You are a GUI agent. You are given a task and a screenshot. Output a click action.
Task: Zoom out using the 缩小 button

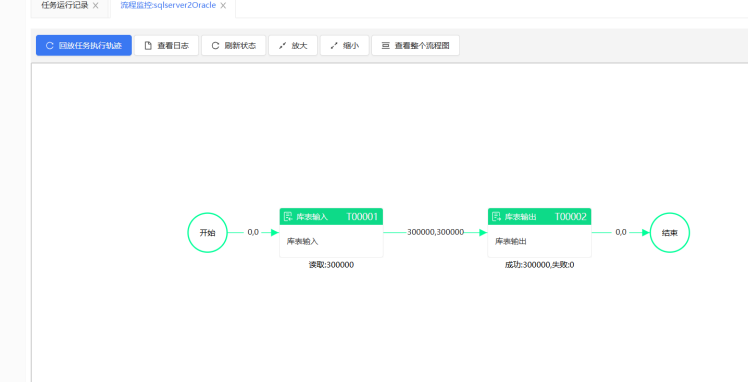(x=344, y=45)
